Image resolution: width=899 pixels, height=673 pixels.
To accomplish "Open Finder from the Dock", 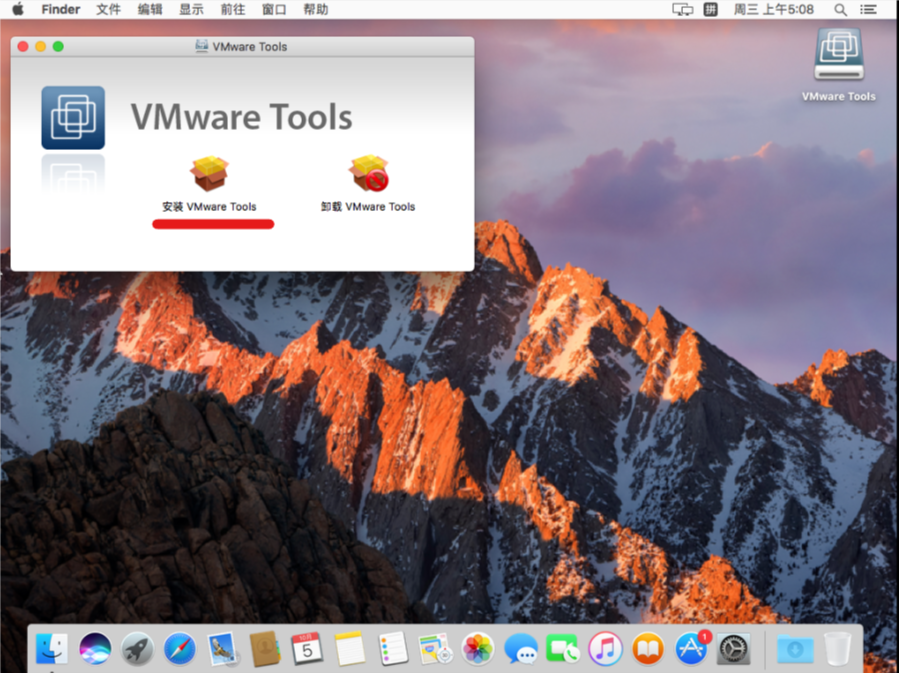I will pos(52,649).
